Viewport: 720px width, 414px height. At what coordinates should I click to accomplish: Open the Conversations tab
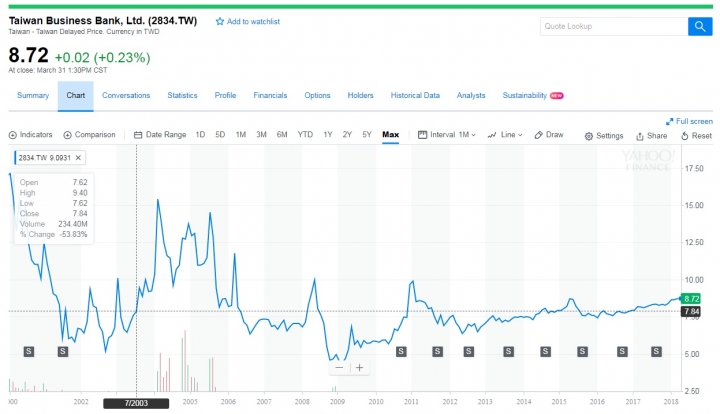point(126,95)
